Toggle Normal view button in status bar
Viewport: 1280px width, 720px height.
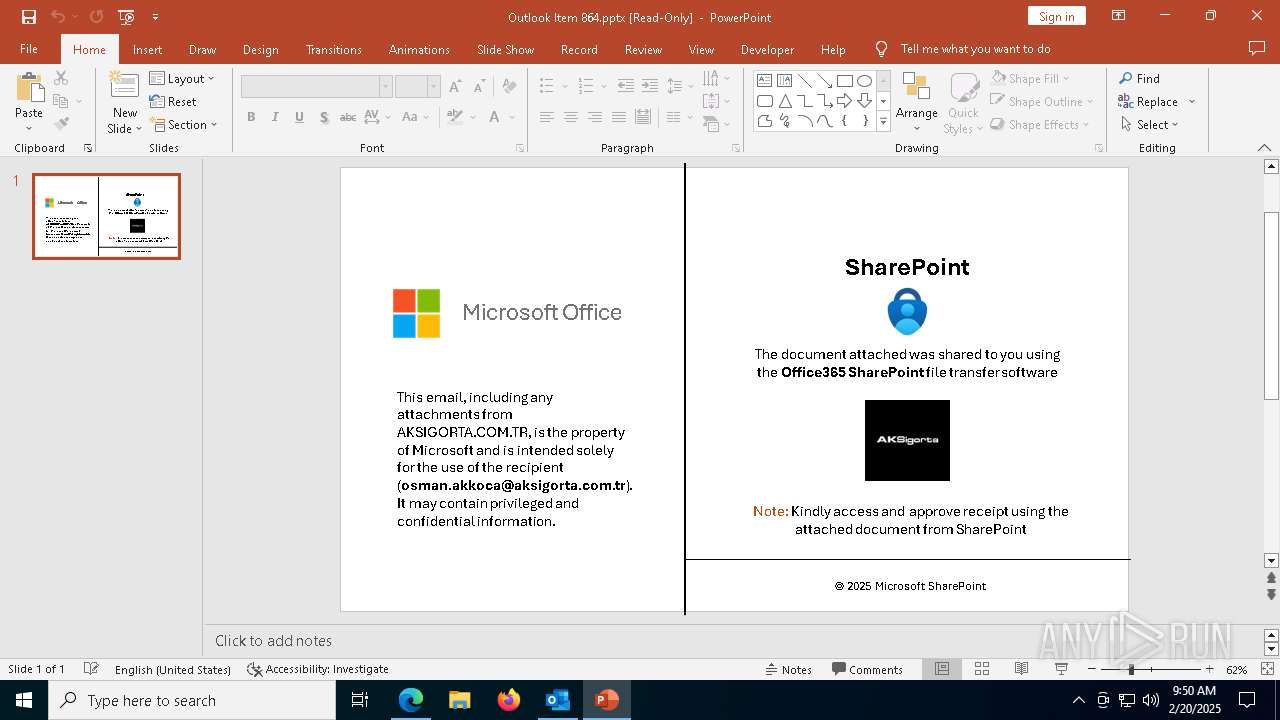pos(942,669)
